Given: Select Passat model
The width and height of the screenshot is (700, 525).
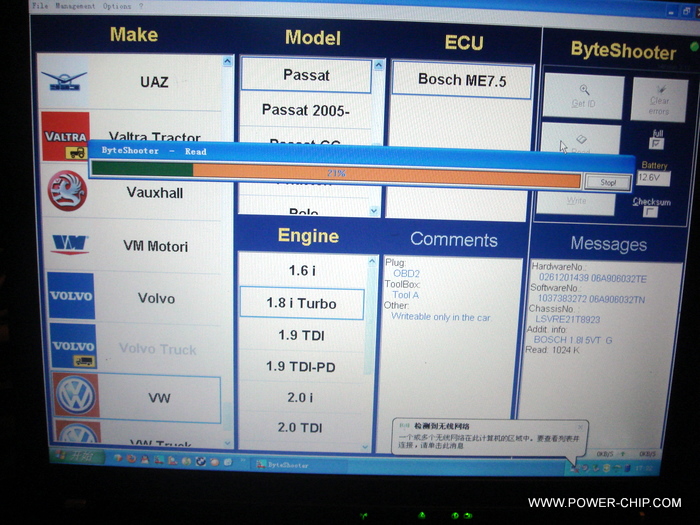Looking at the screenshot, I should pos(306,75).
